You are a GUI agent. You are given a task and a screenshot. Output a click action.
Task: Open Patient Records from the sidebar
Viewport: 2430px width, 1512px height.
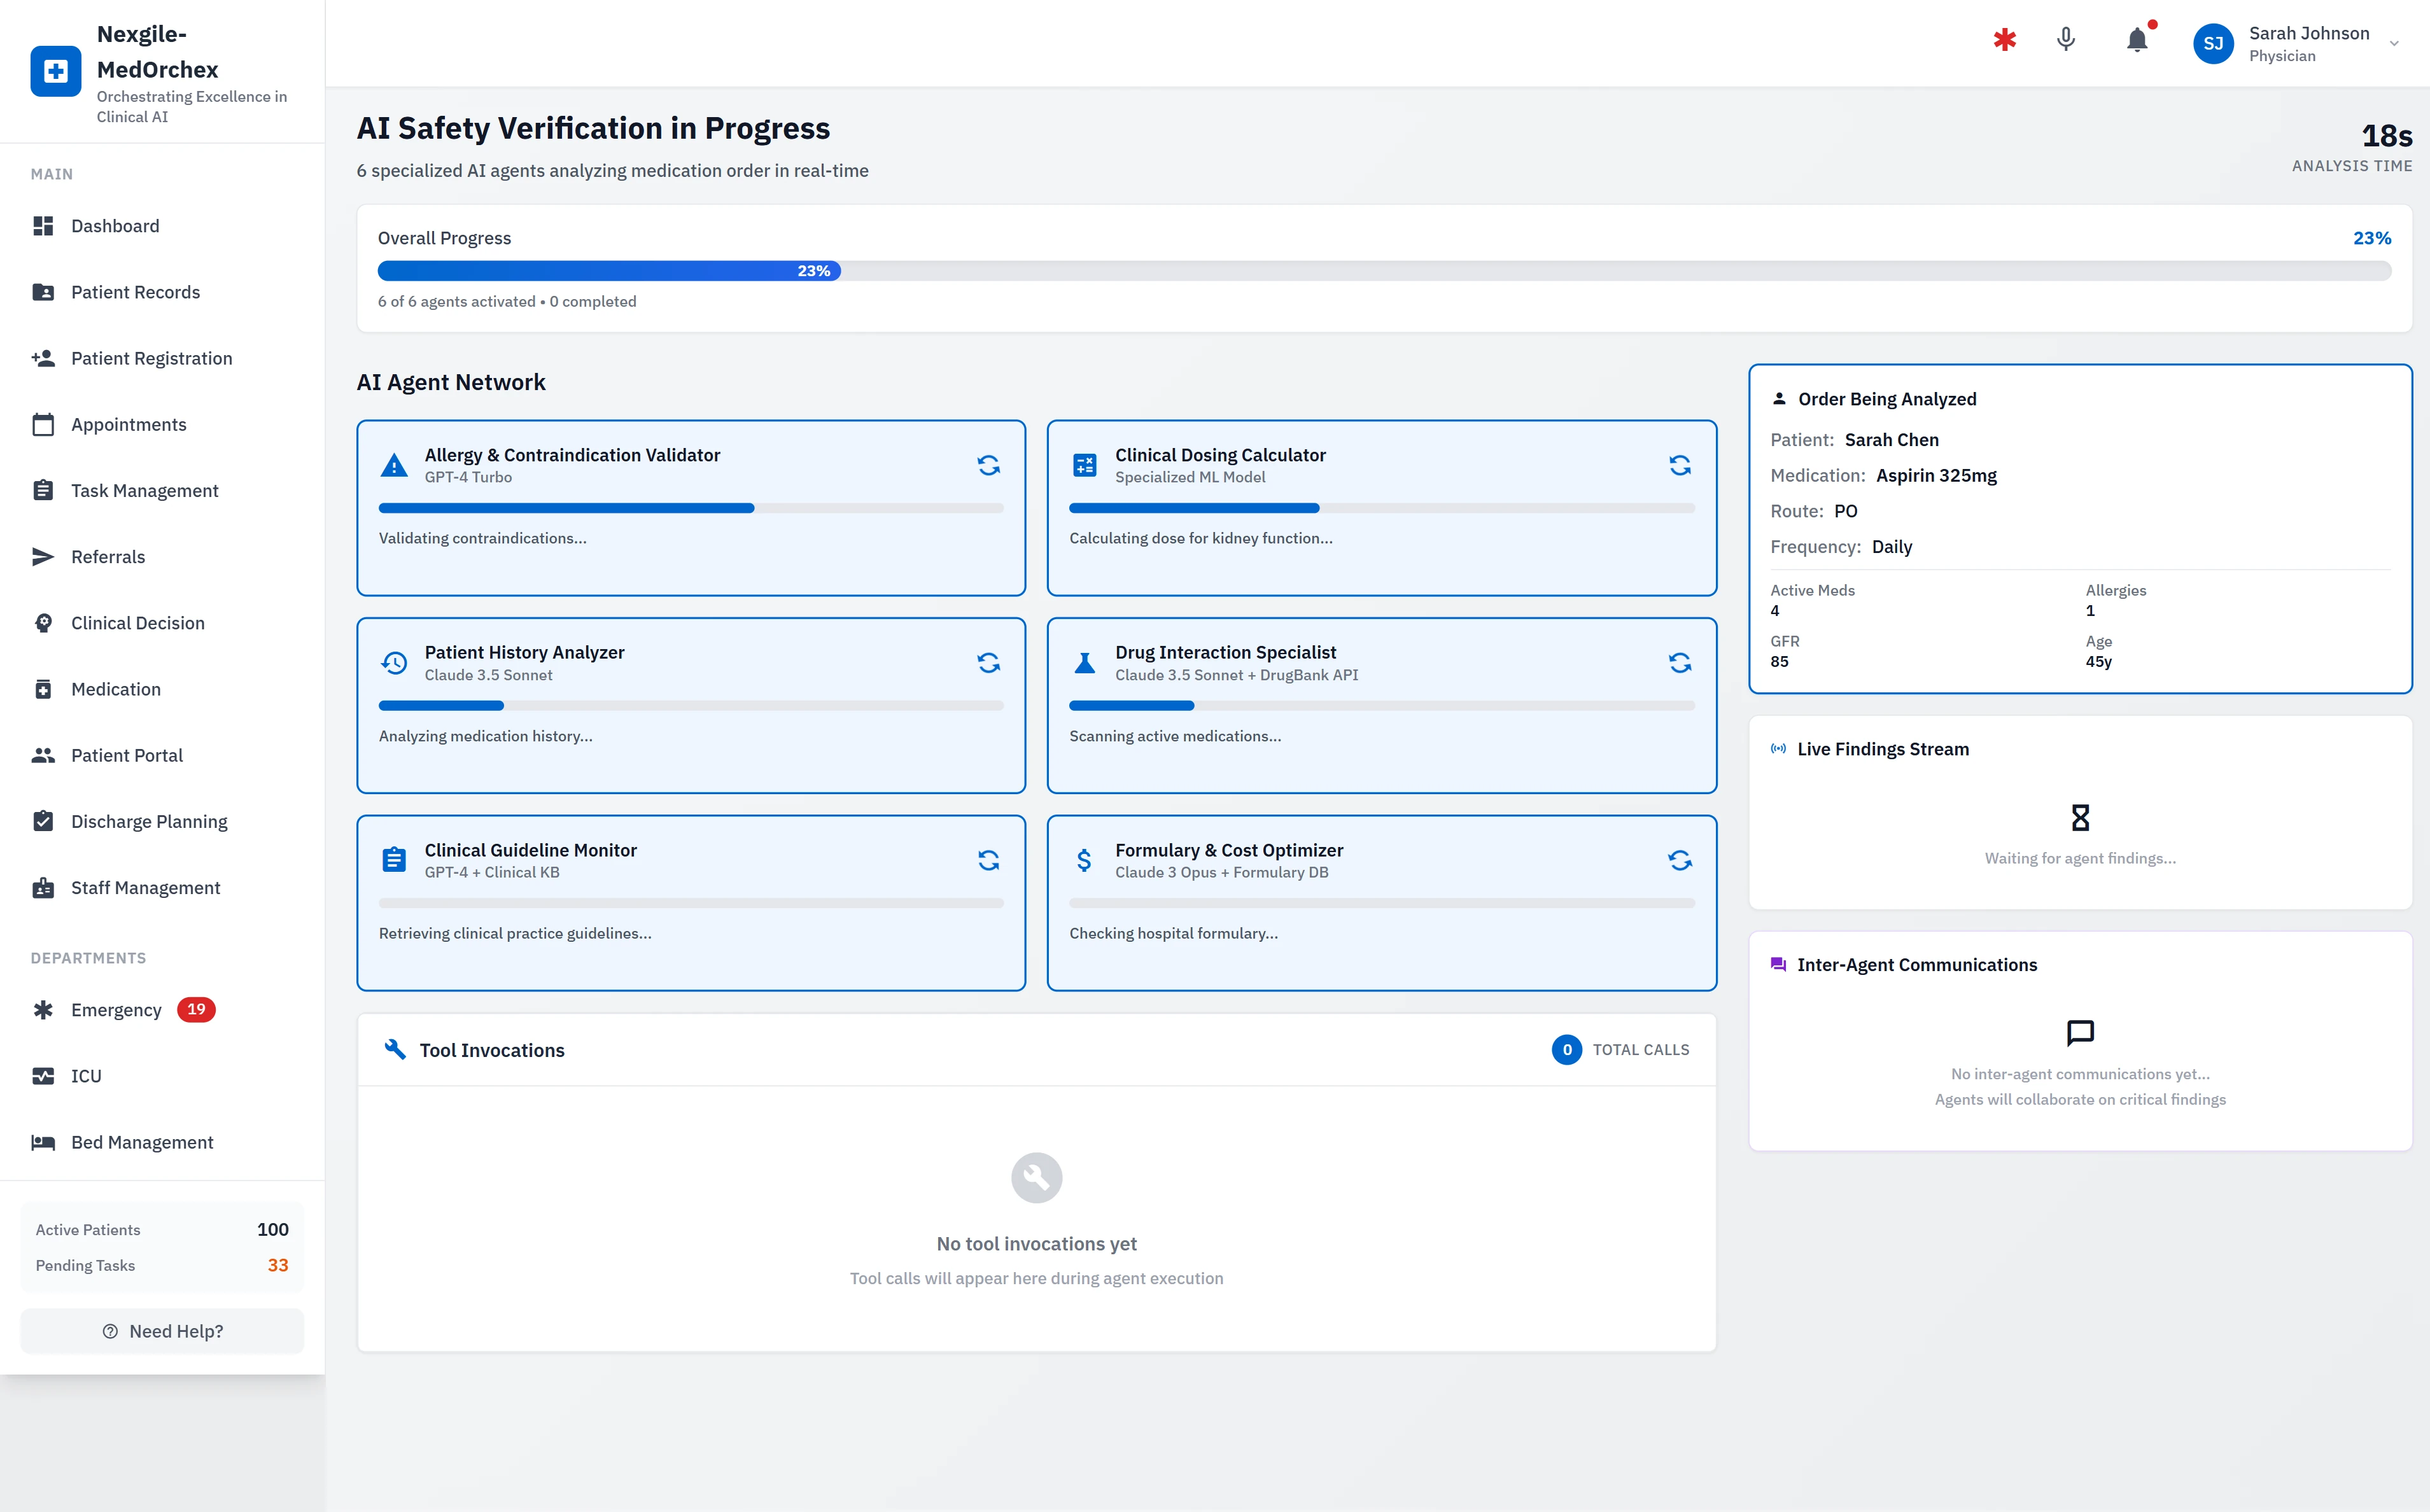135,292
